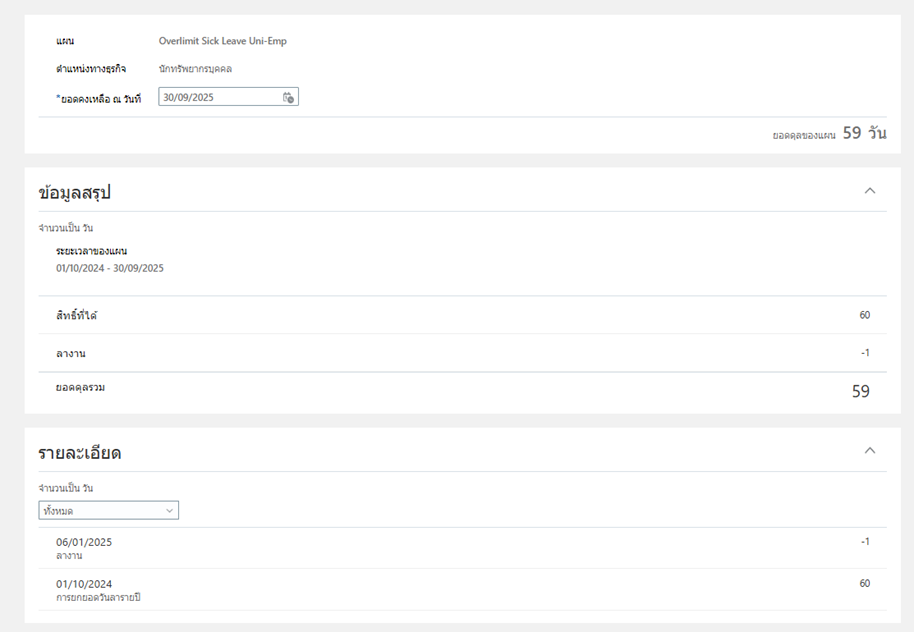Click the ยอดดุลรวม total row label
Viewport: 914px width, 632px height.
[x=80, y=388]
